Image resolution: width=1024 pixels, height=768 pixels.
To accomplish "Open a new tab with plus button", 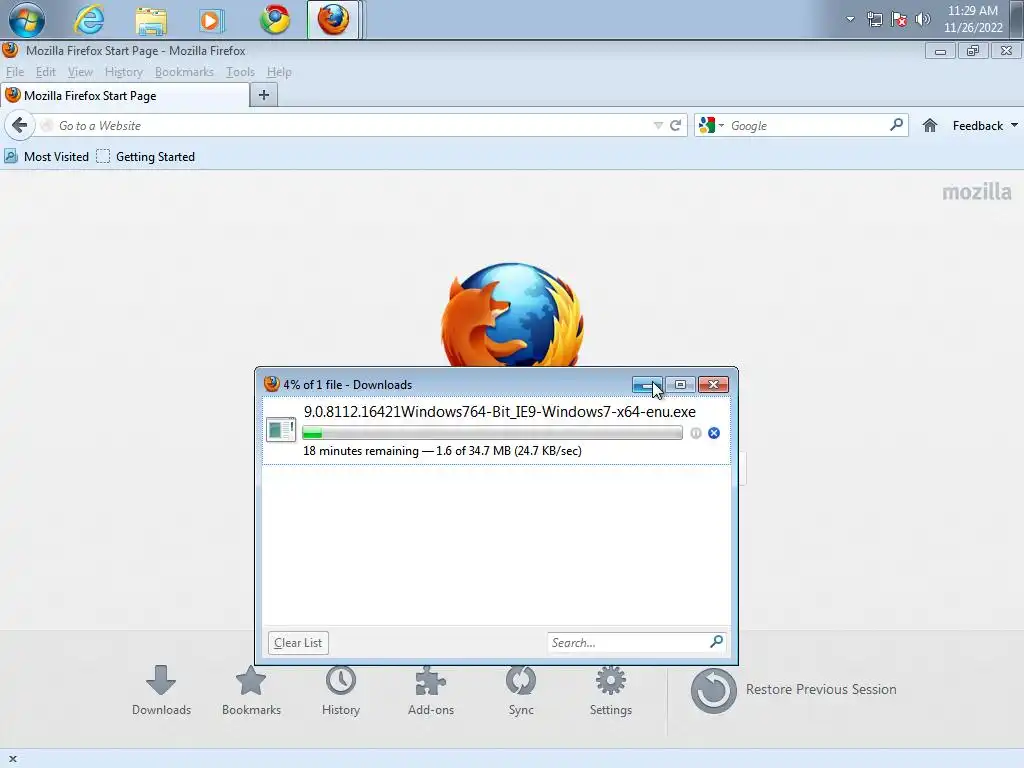I will [264, 95].
